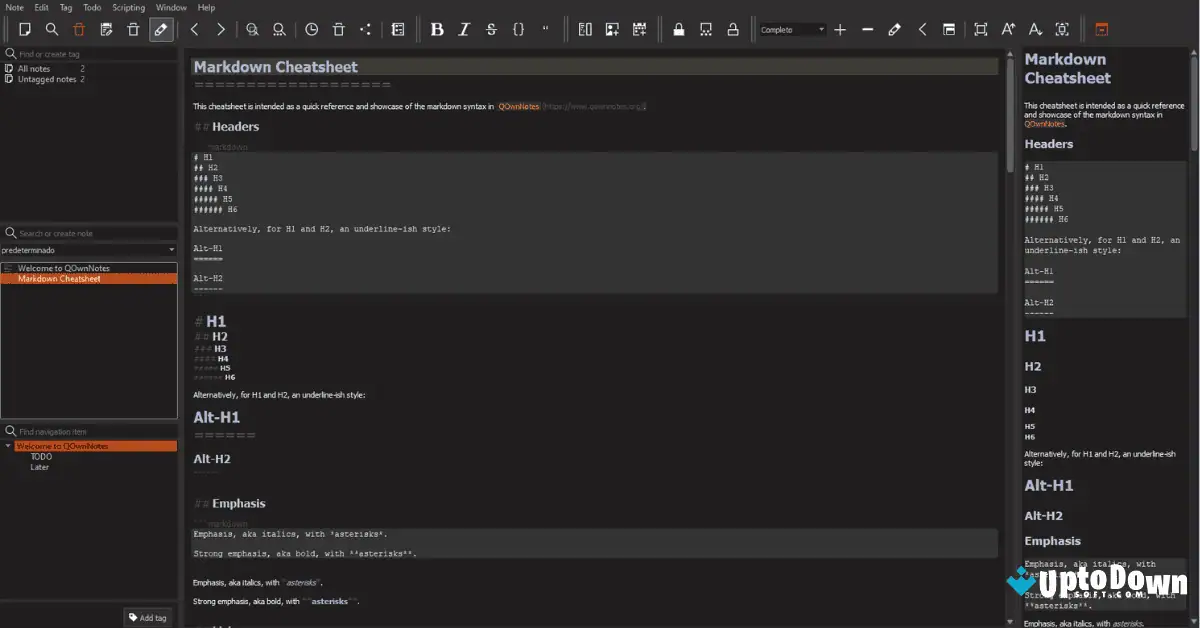Viewport: 1200px width, 628px height.
Task: Open the QOwnNotes website link
Action: click(518, 105)
